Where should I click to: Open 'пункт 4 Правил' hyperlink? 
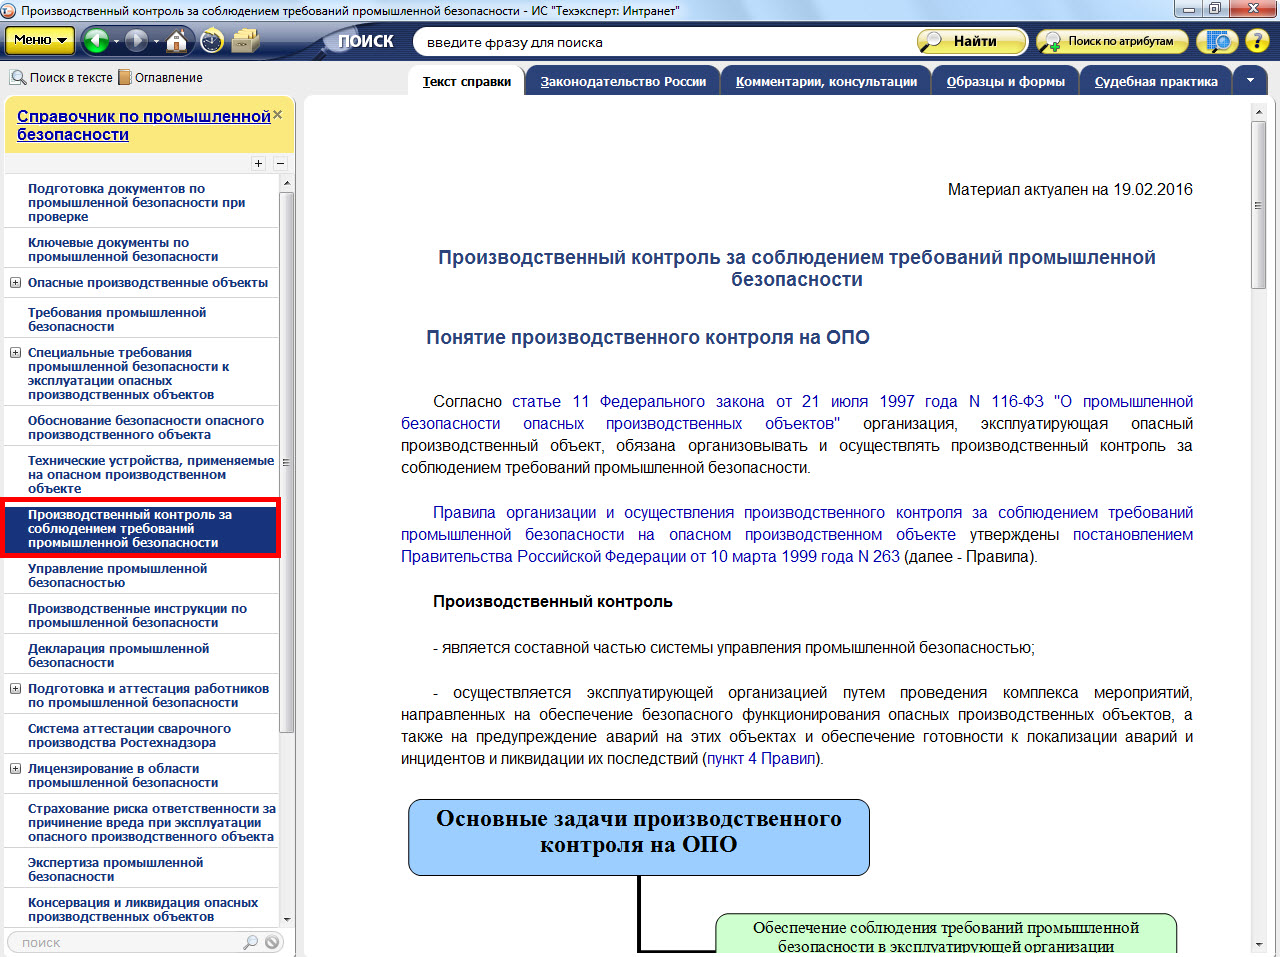click(761, 759)
